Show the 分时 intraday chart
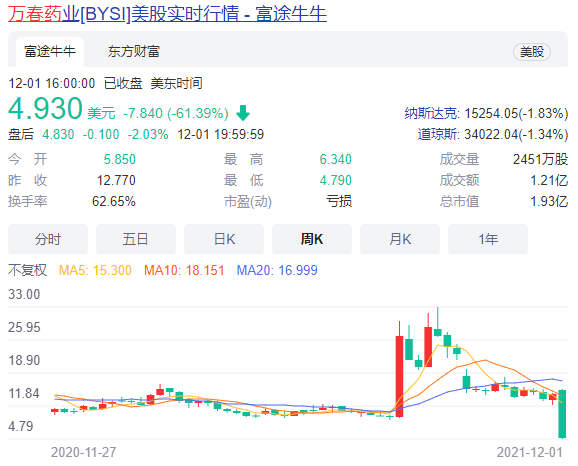 pos(48,239)
